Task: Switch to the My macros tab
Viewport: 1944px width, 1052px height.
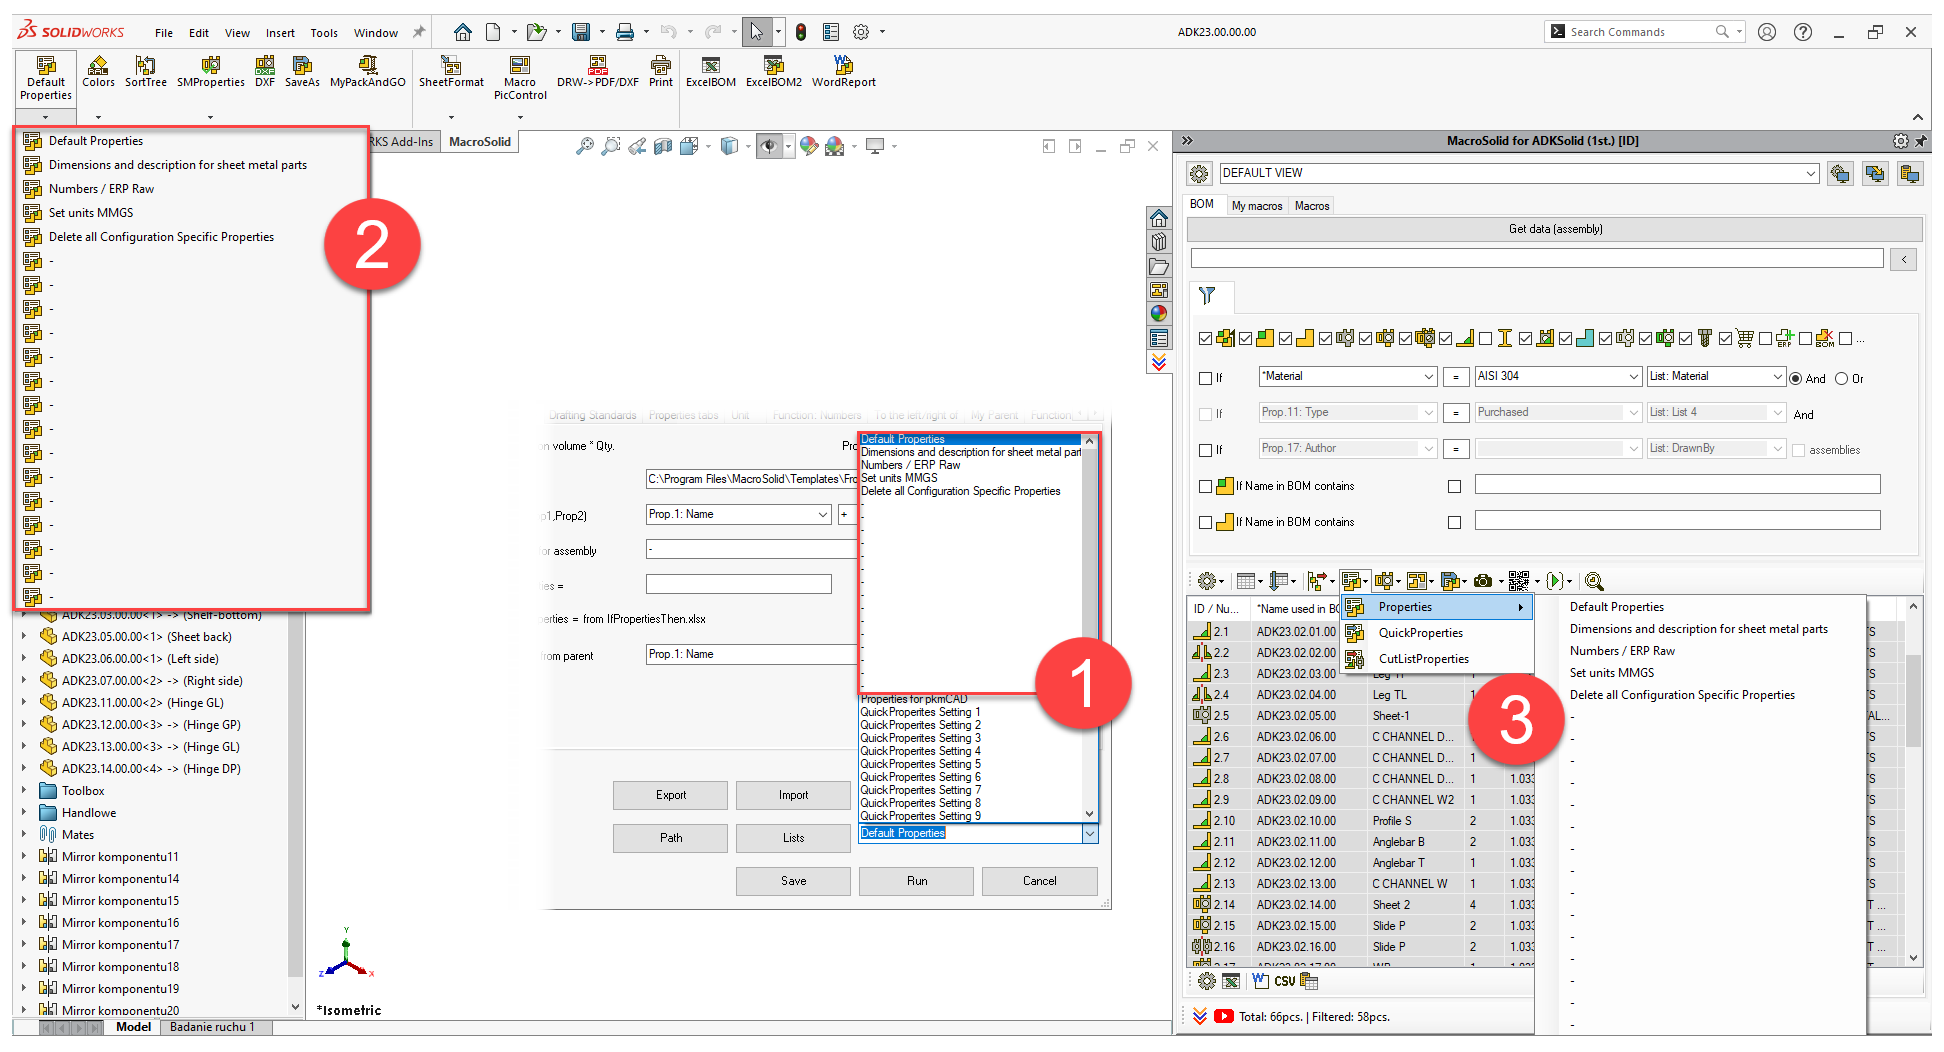Action: tap(1257, 205)
